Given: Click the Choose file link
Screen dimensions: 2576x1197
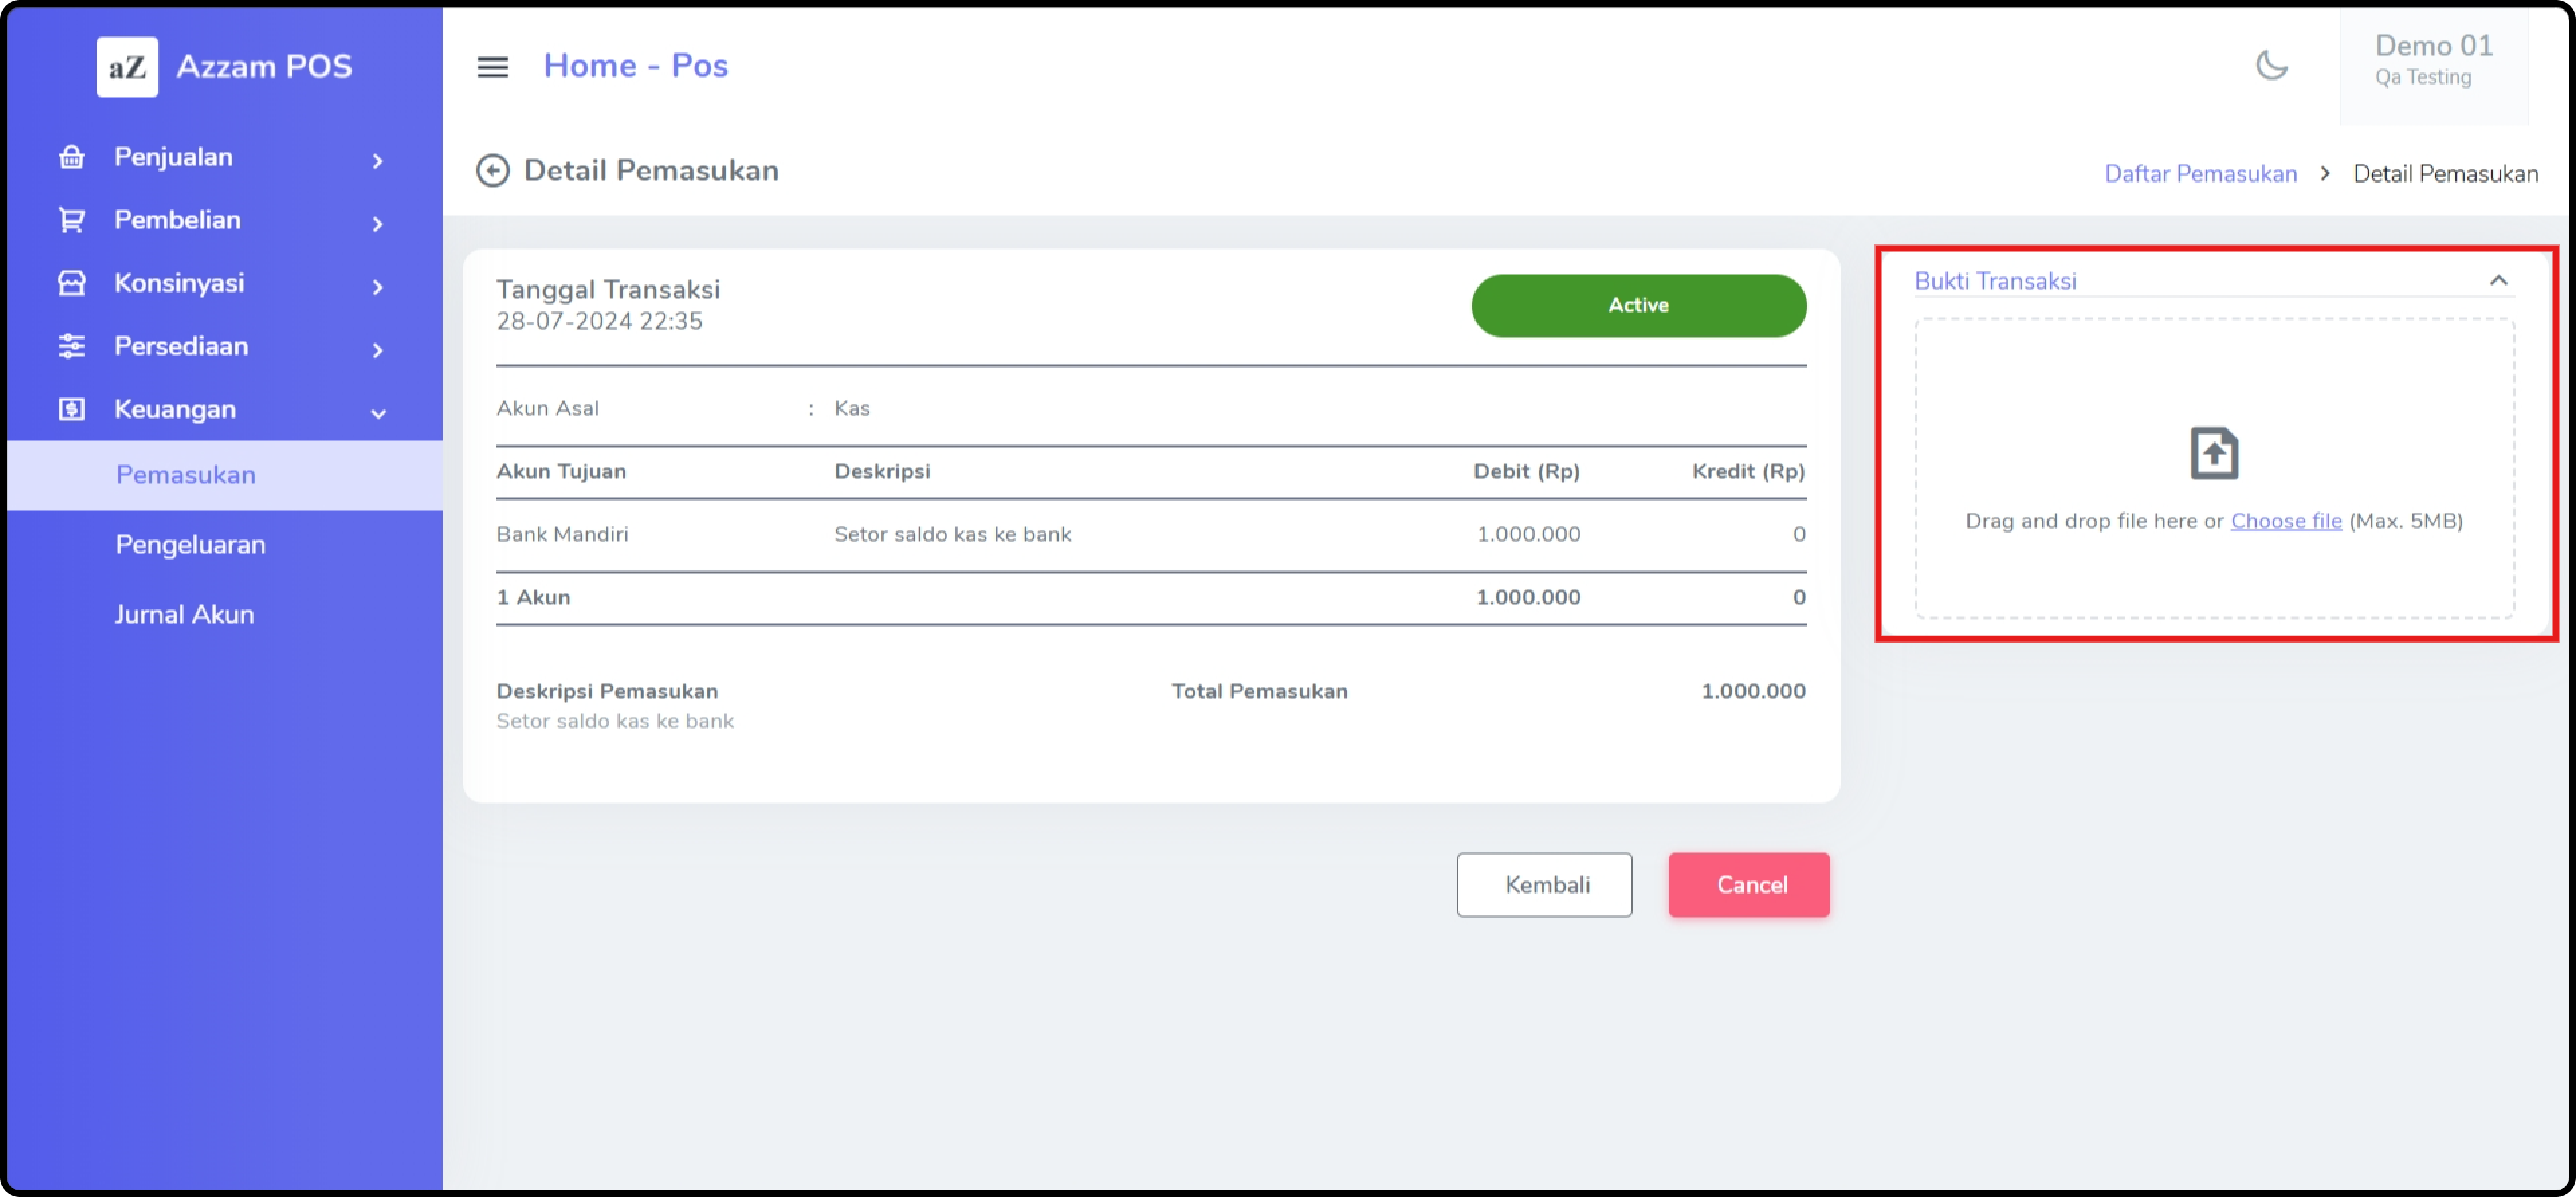Looking at the screenshot, I should point(2285,521).
